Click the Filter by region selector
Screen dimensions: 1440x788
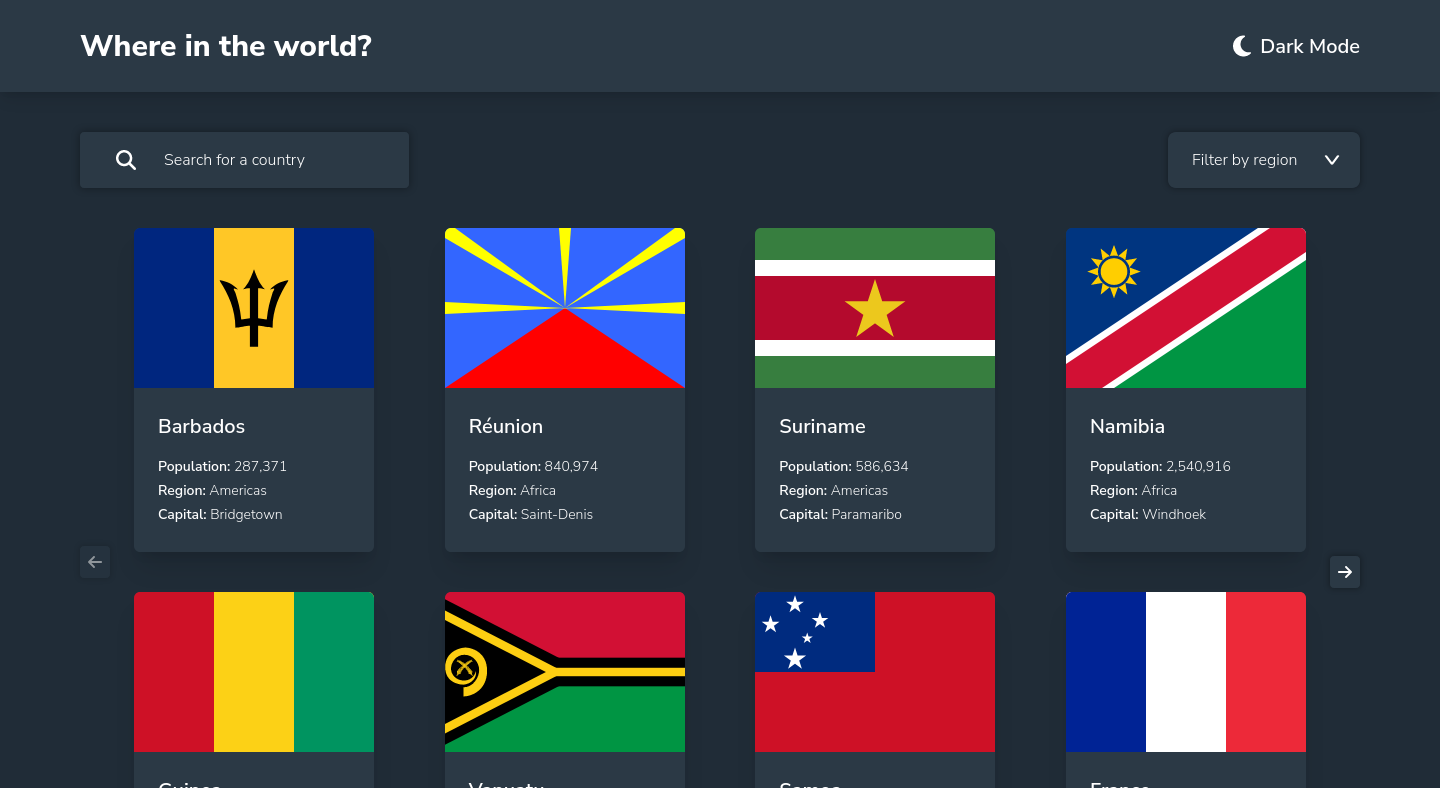[x=1263, y=159]
